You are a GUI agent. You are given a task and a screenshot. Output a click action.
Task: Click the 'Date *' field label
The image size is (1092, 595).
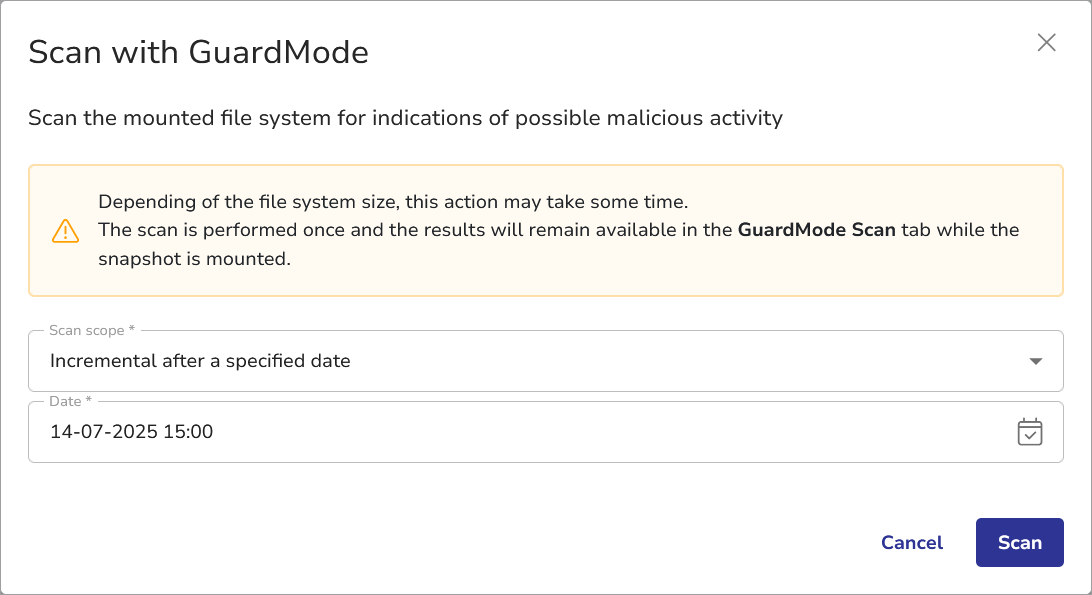(x=70, y=401)
